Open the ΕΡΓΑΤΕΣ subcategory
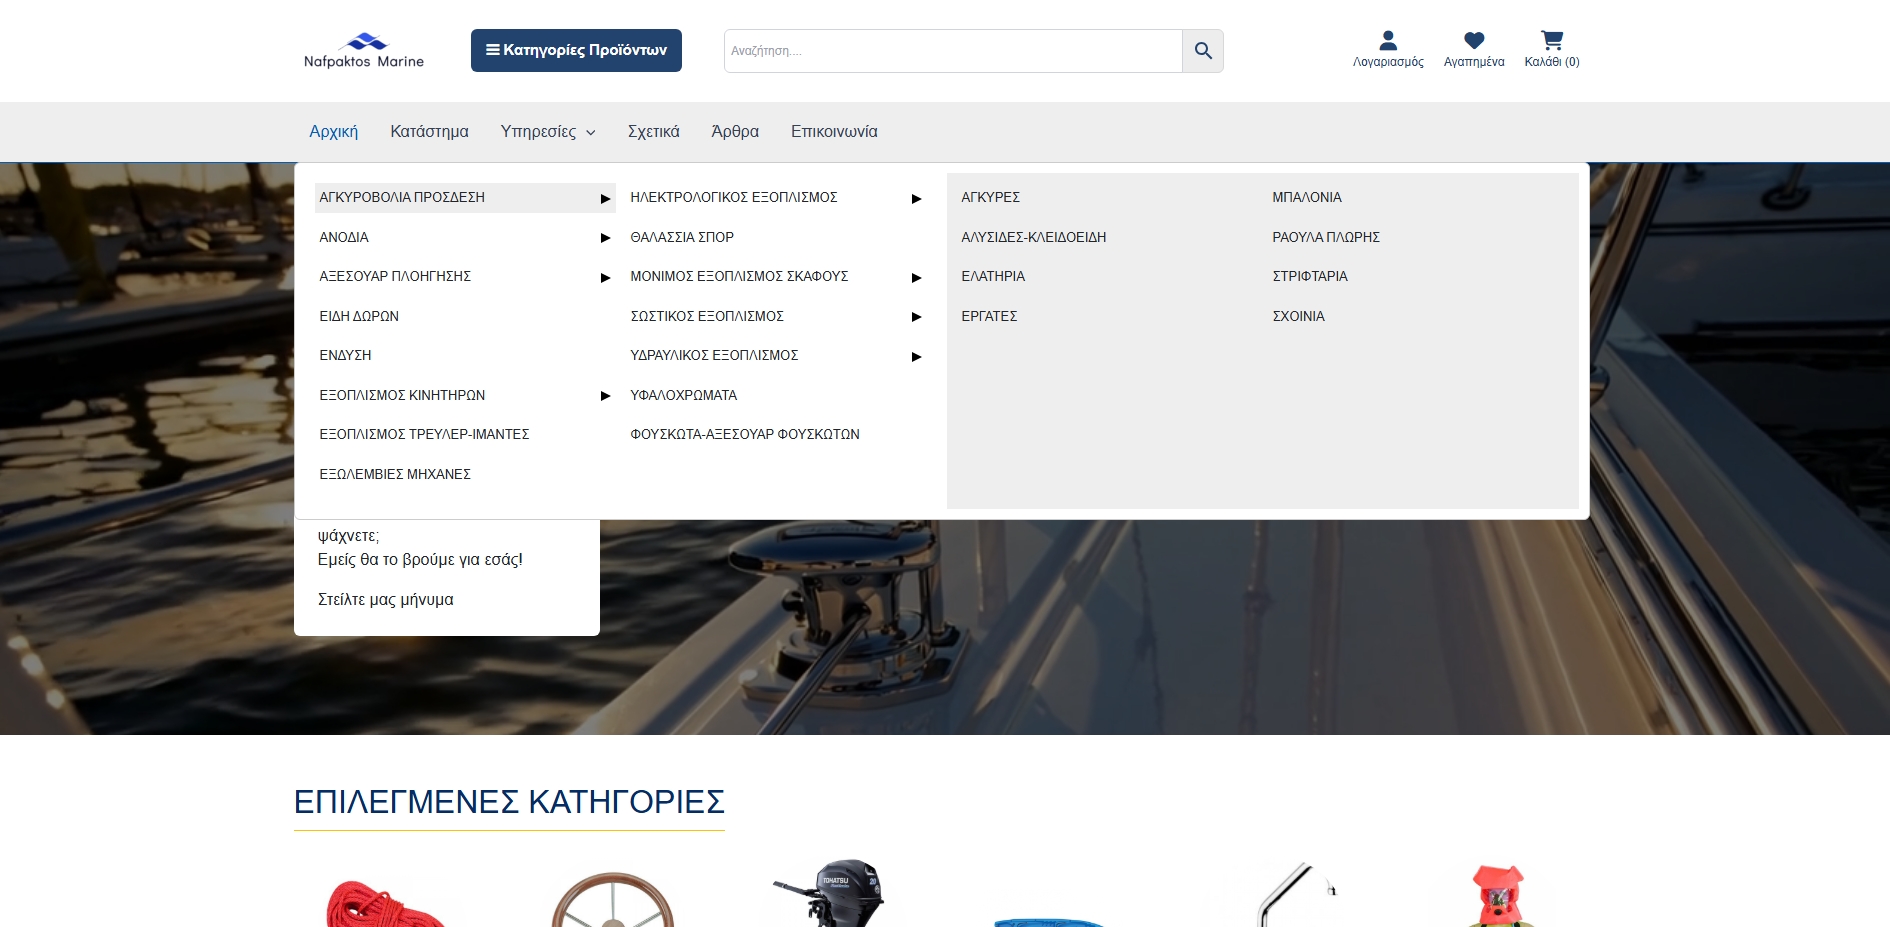 (x=989, y=316)
